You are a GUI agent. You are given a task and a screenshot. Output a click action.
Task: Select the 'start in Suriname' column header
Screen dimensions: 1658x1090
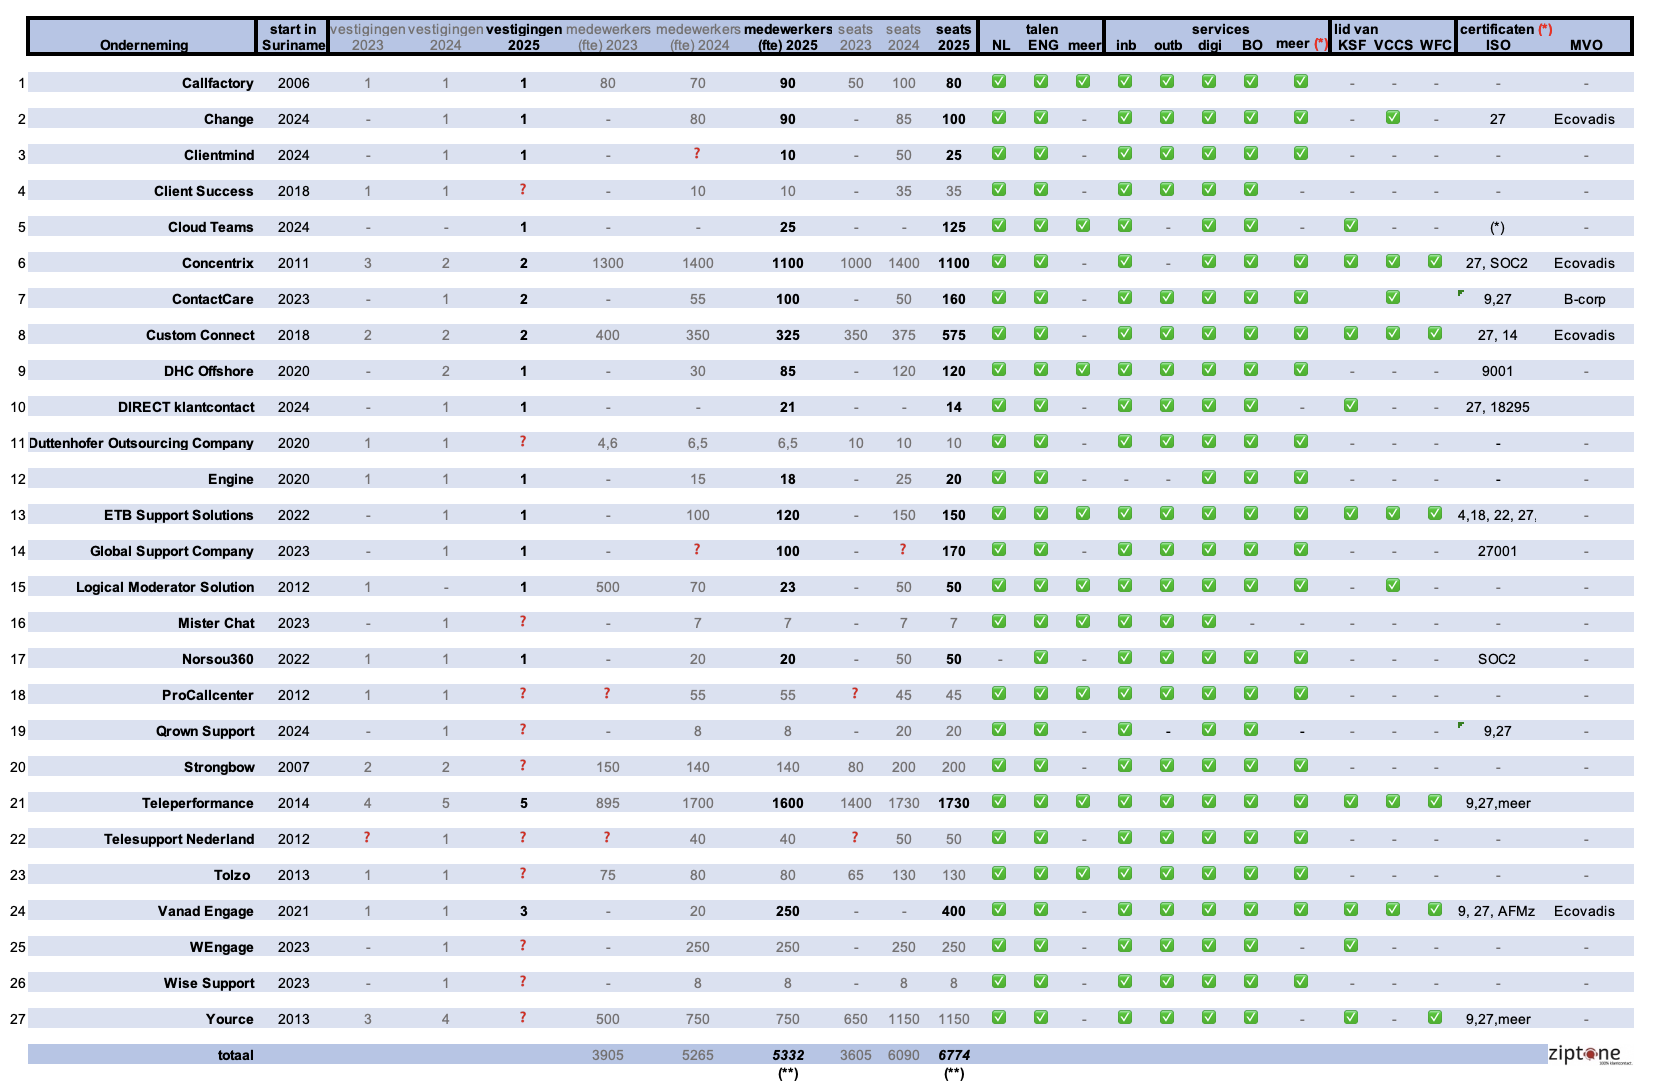tap(292, 37)
